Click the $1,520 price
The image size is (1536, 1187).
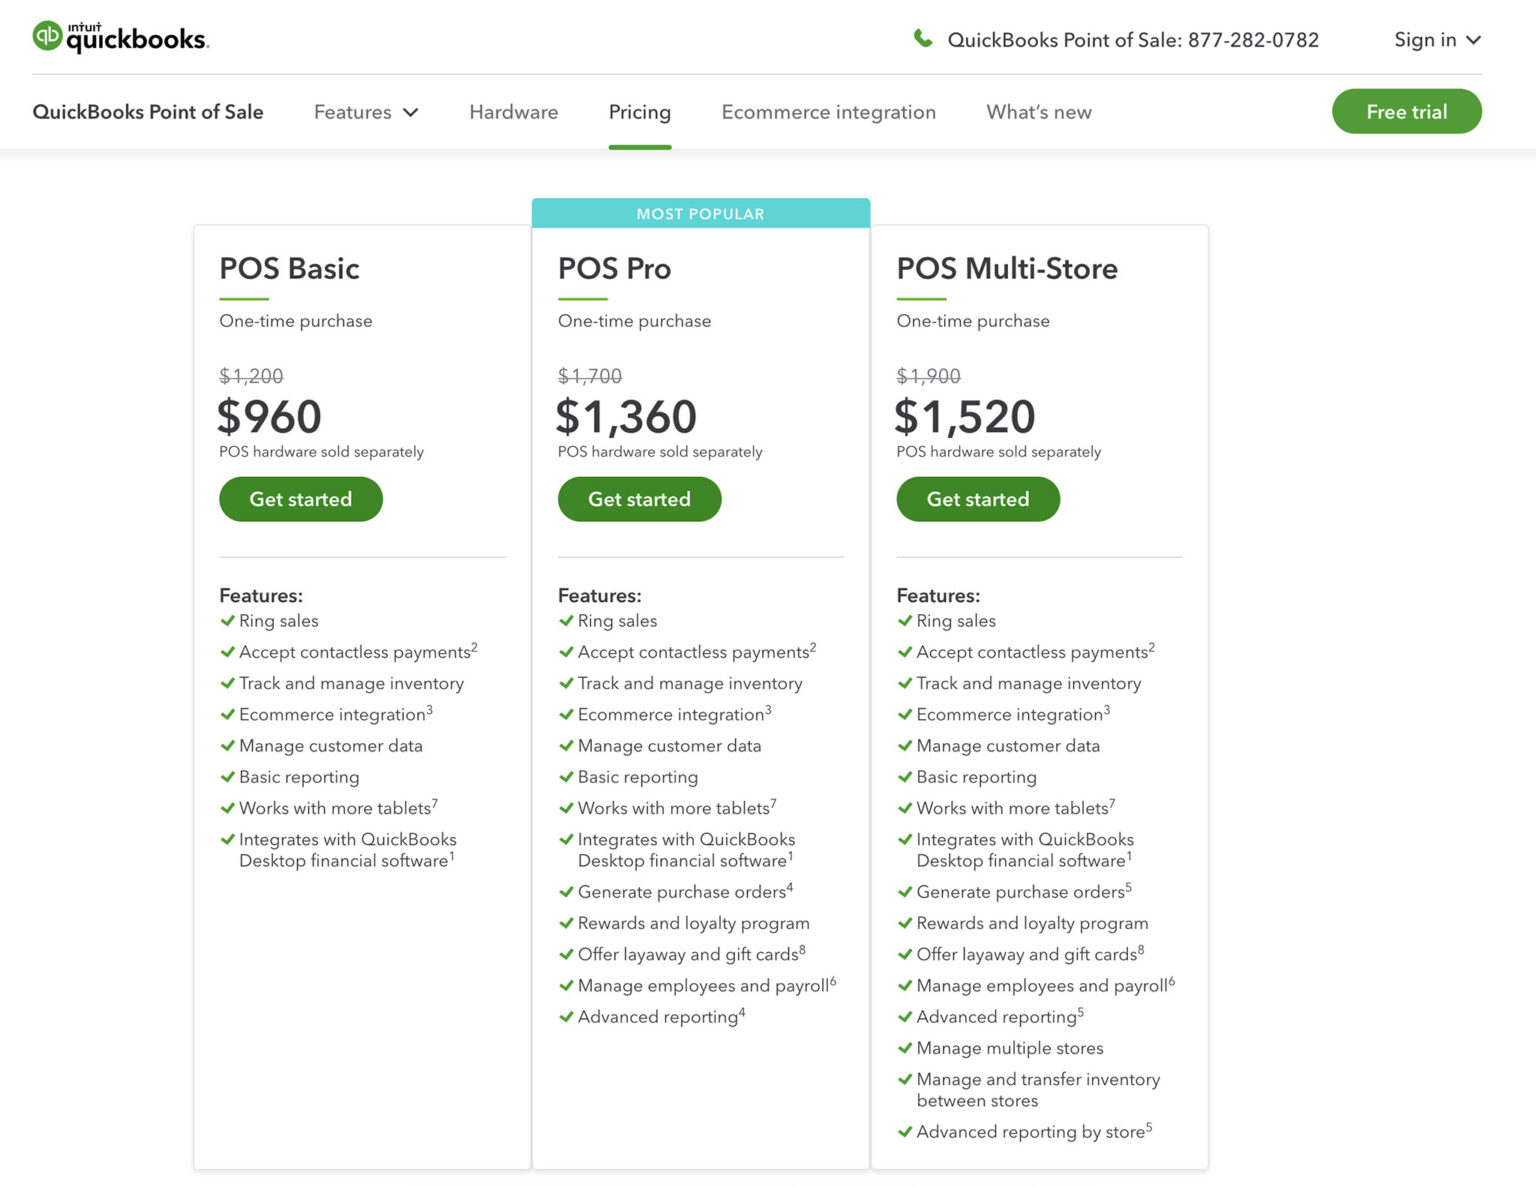click(965, 416)
